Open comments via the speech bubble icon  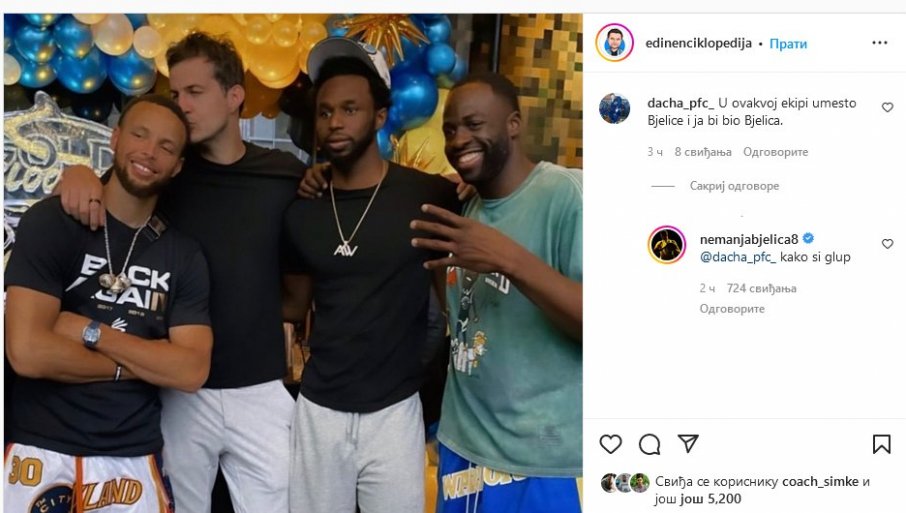tap(649, 444)
